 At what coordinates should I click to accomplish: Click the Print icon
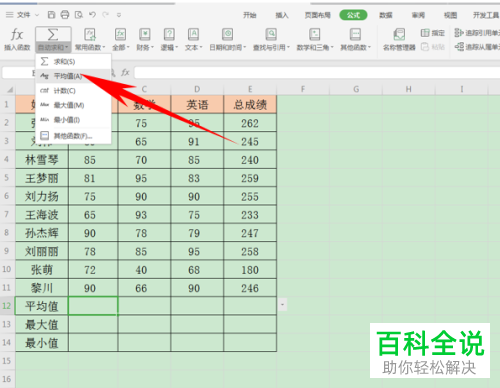click(65, 15)
